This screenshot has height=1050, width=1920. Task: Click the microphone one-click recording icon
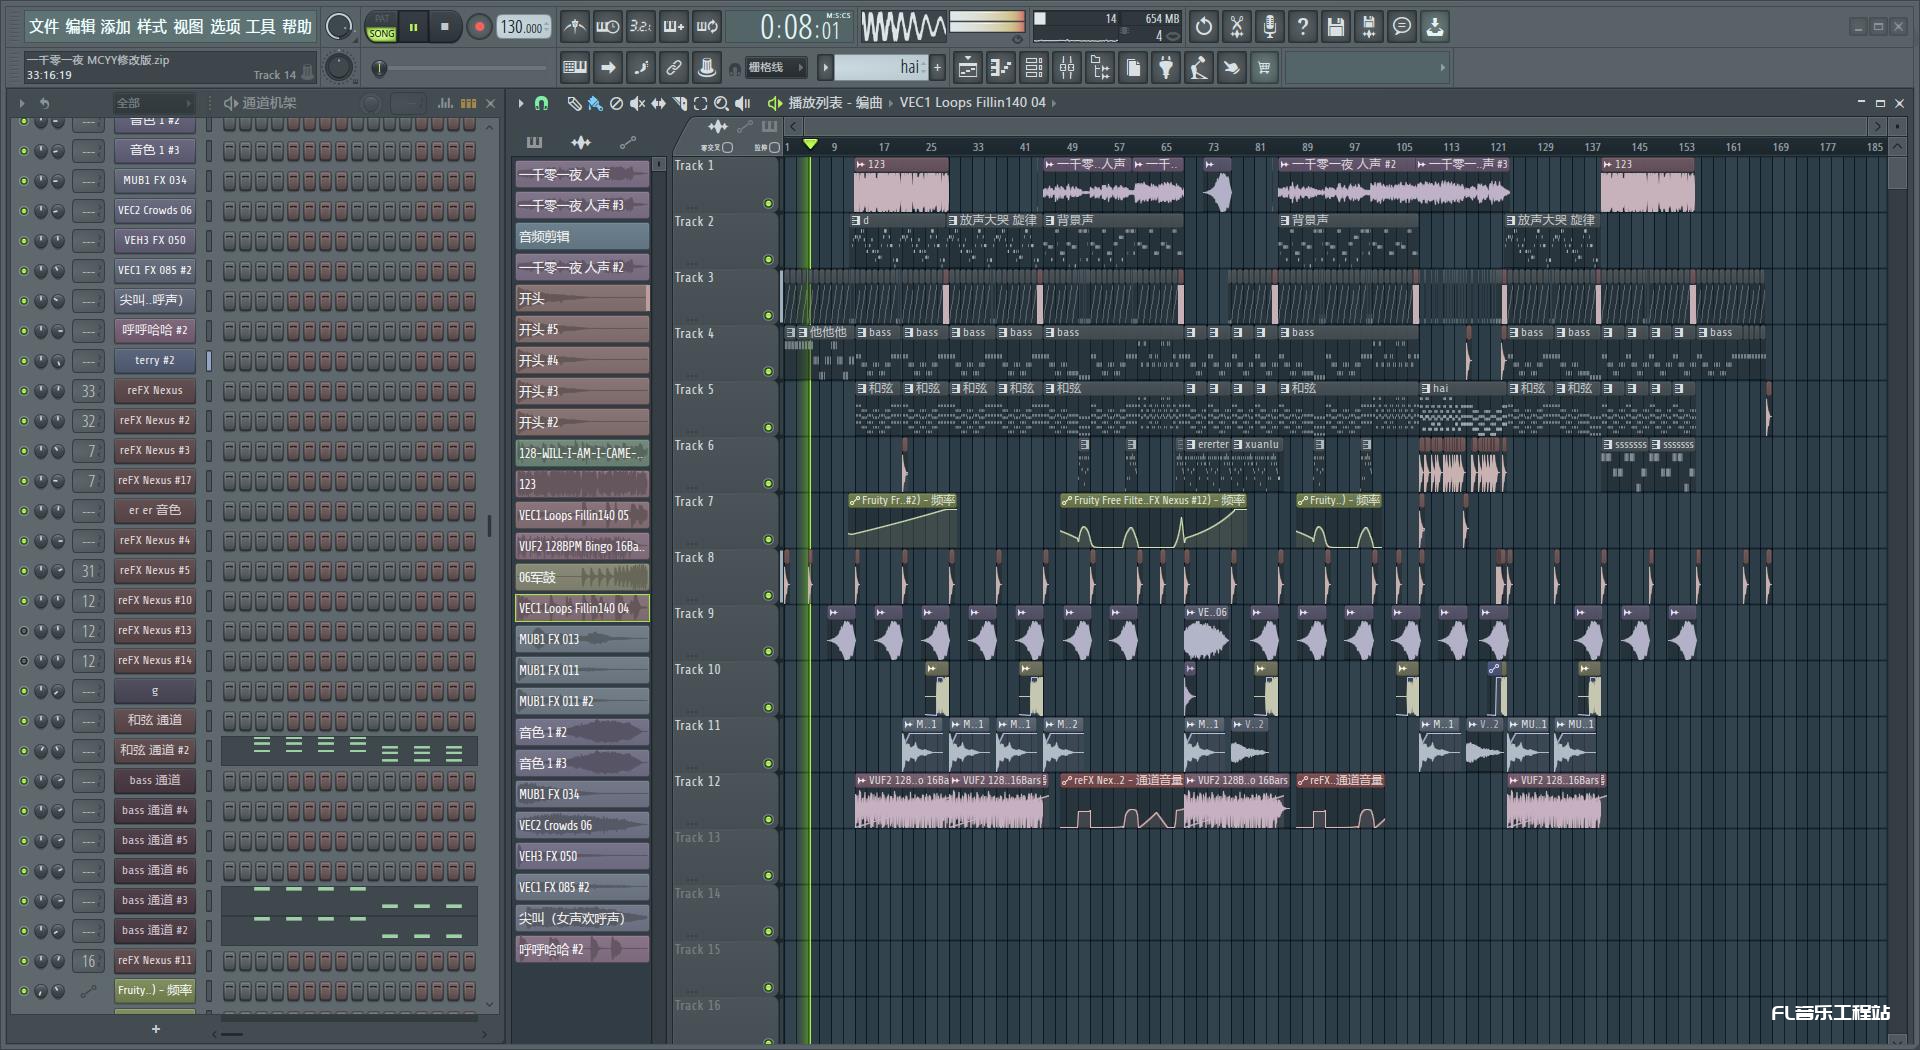(x=1270, y=27)
